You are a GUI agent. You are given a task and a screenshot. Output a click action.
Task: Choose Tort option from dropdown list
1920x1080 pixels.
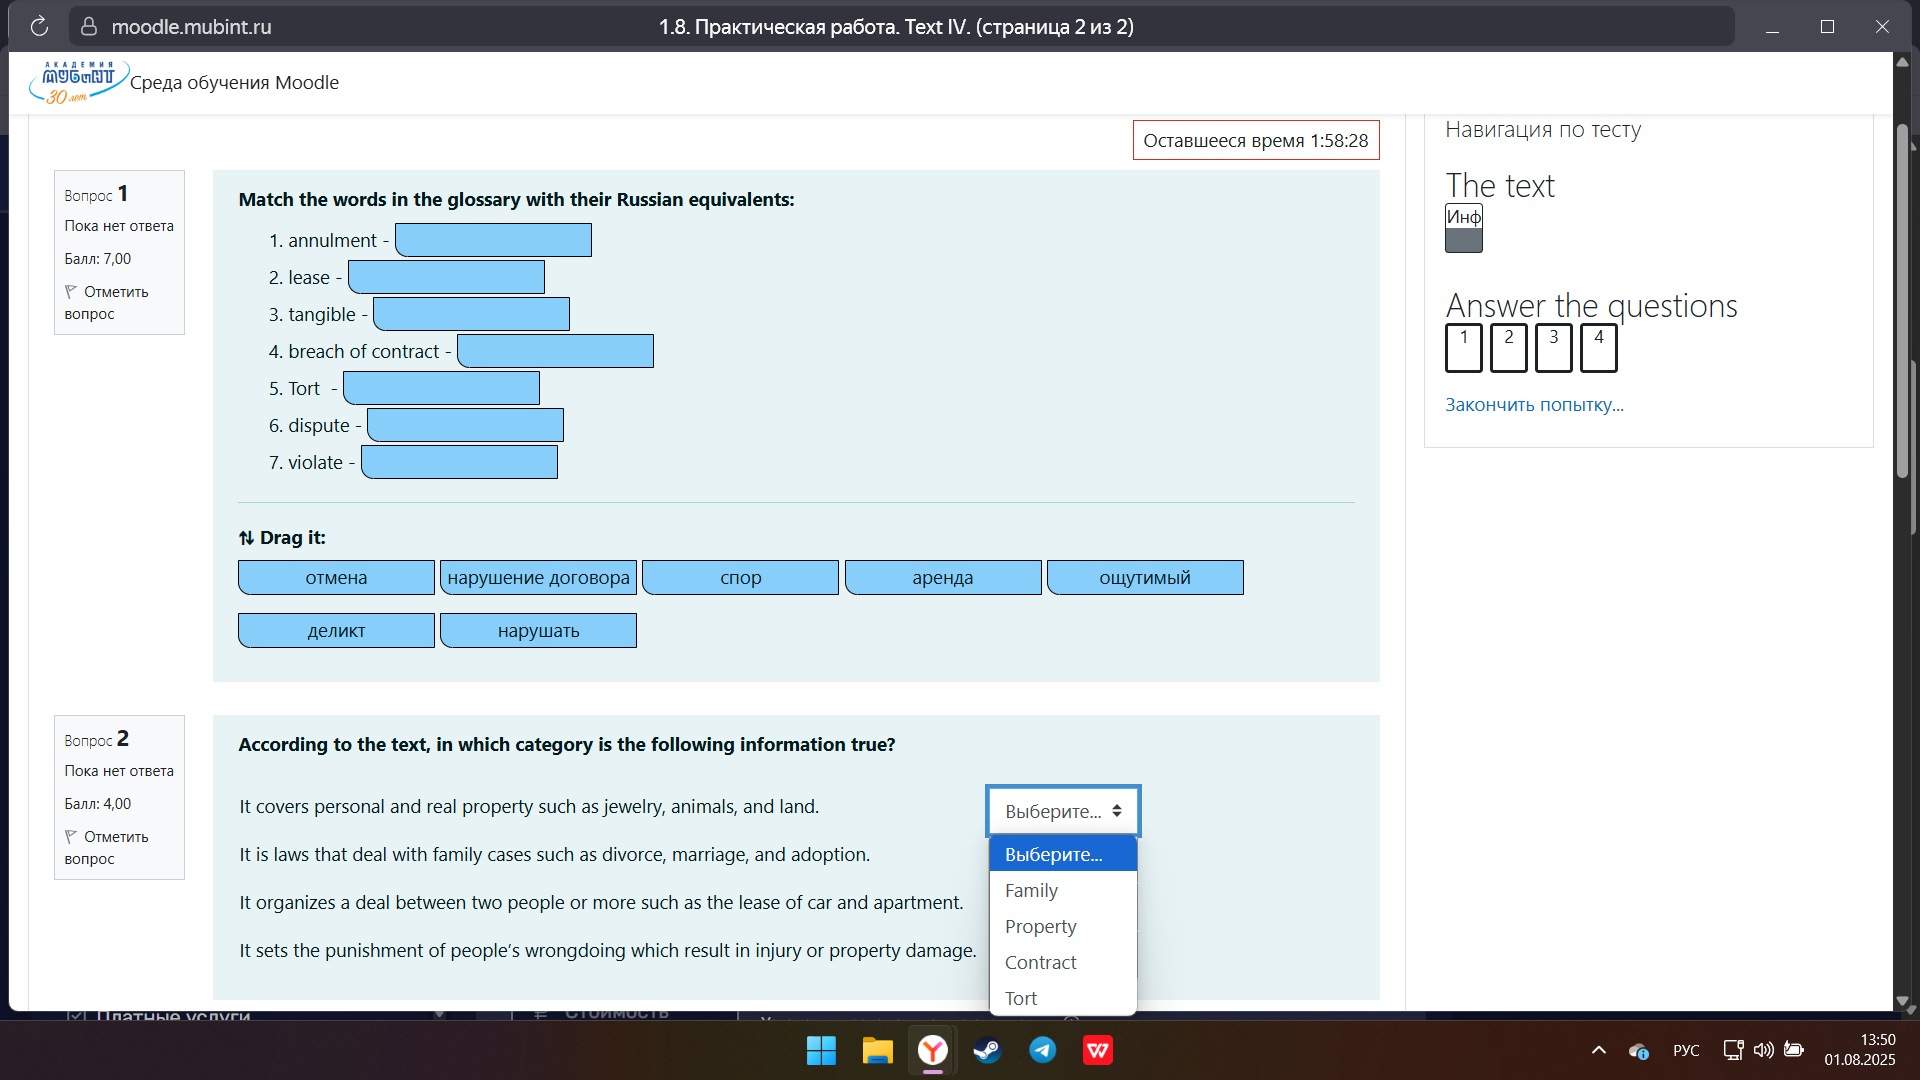pos(1021,998)
